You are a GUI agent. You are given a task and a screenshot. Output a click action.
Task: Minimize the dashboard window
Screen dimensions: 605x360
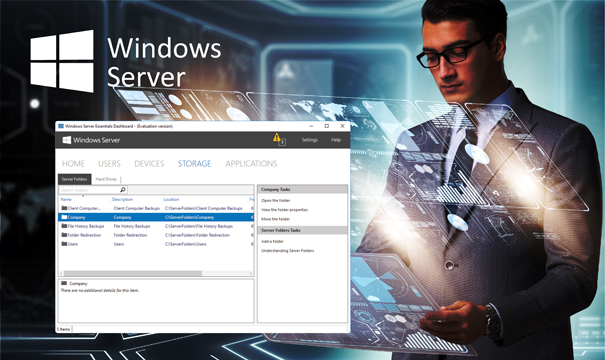[311, 126]
